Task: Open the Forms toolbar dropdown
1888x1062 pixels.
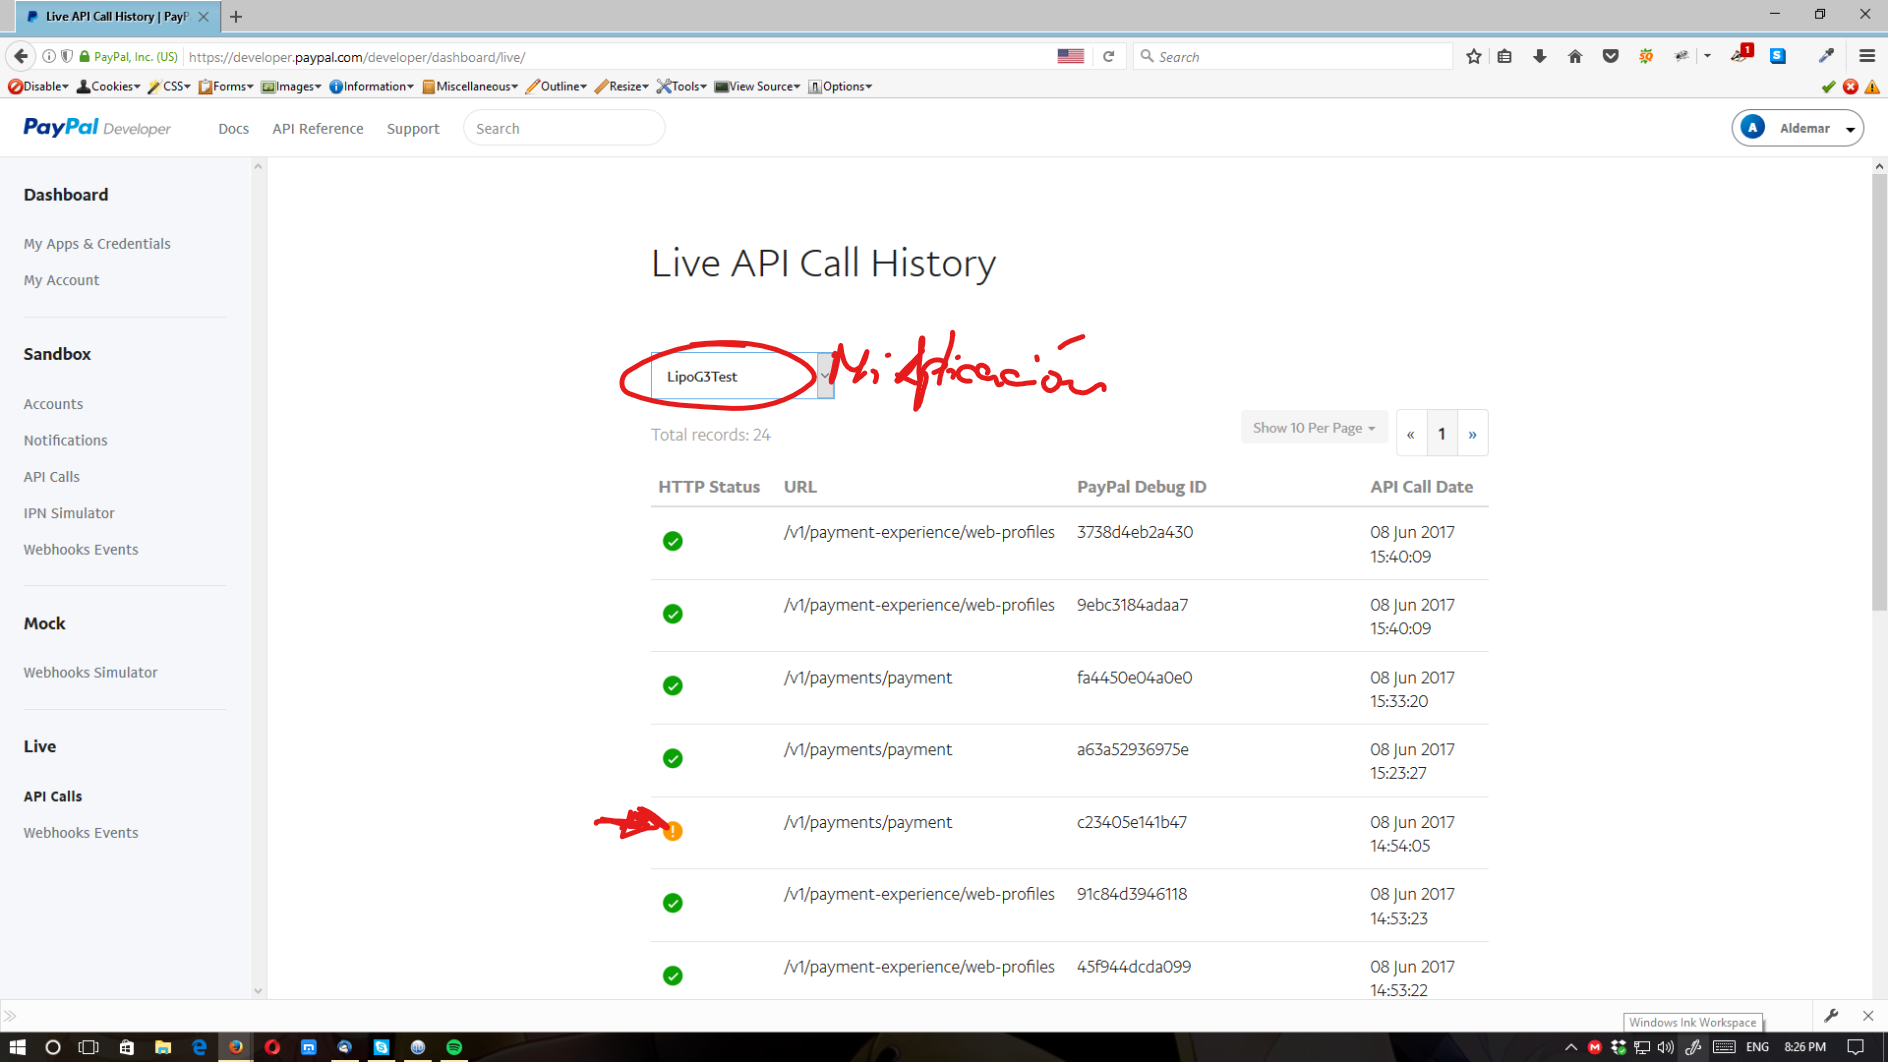Action: [226, 87]
